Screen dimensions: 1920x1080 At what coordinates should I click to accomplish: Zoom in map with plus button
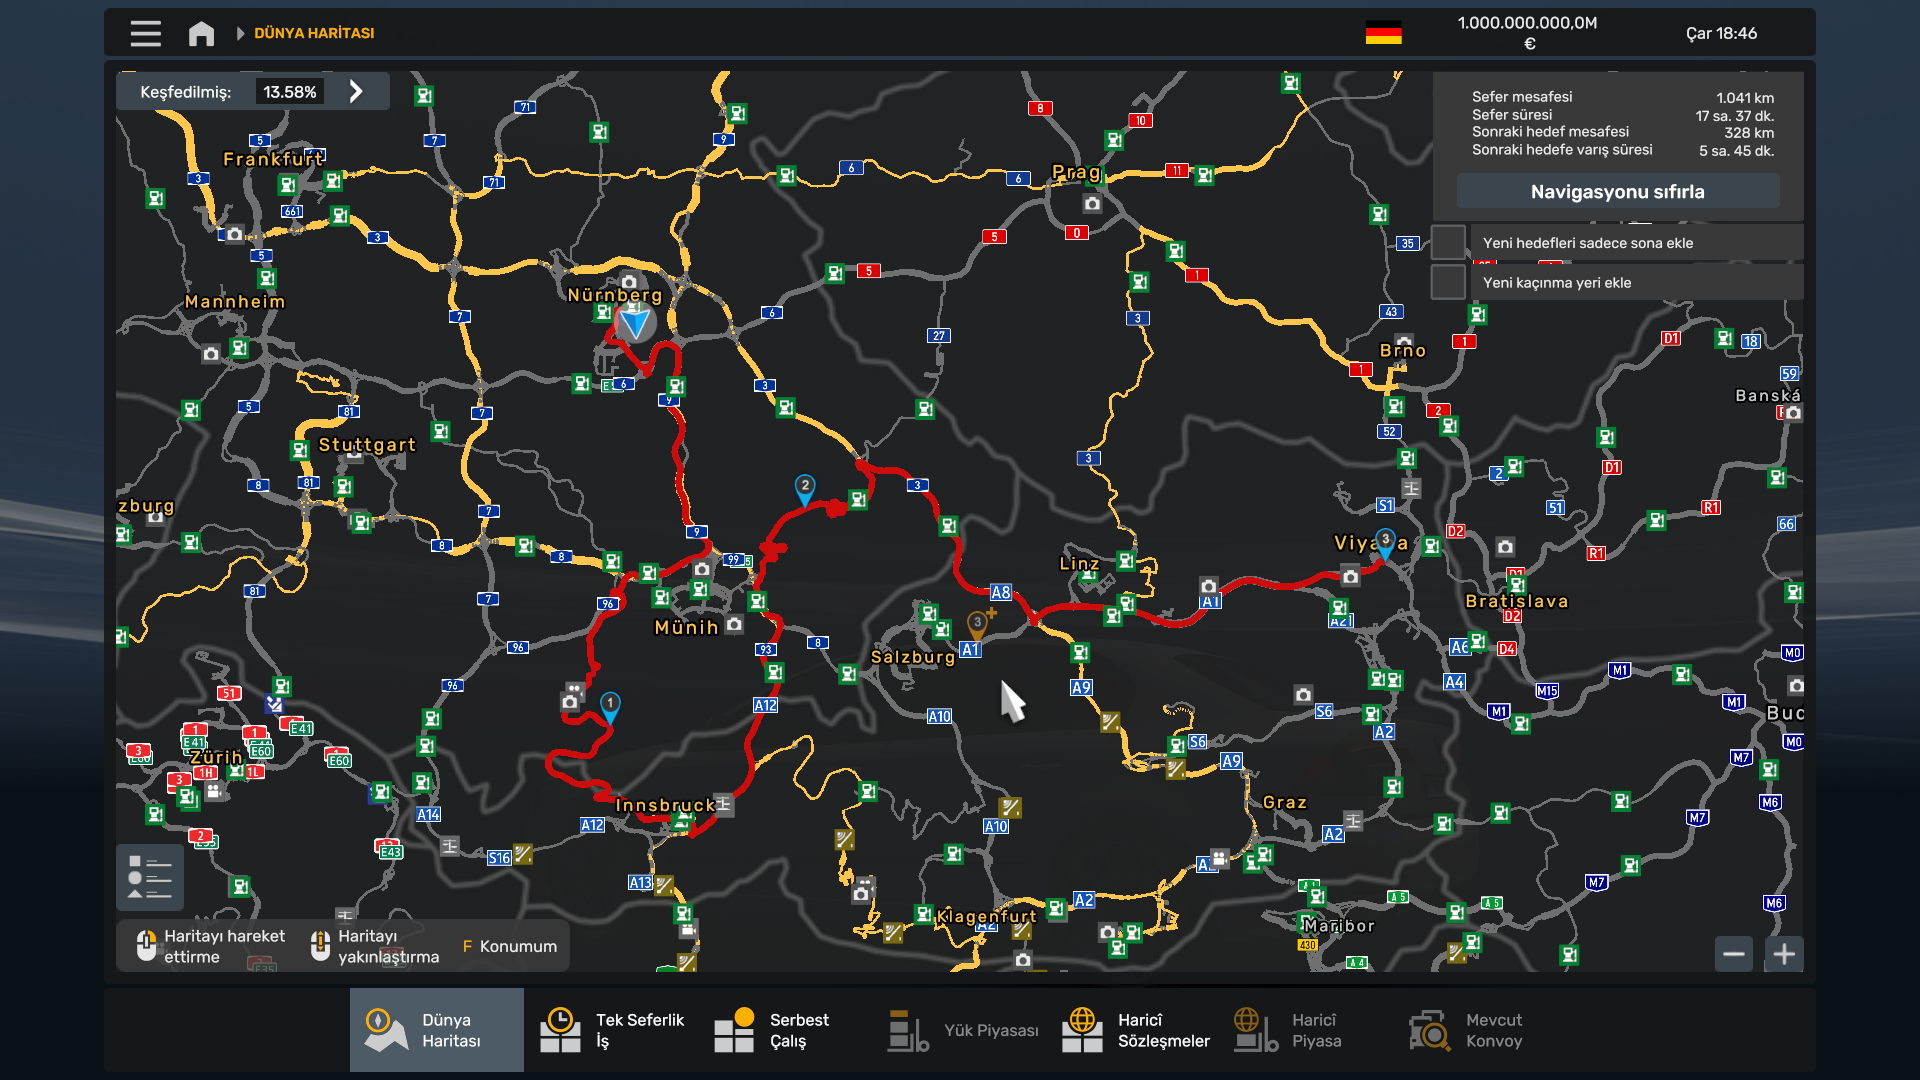click(1784, 954)
